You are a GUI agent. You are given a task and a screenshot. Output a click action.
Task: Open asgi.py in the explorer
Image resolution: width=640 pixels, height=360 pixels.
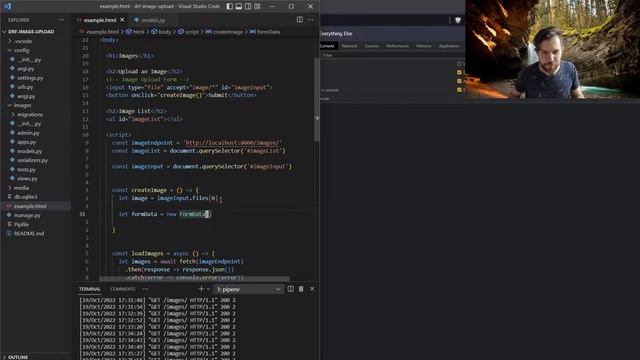click(x=26, y=69)
